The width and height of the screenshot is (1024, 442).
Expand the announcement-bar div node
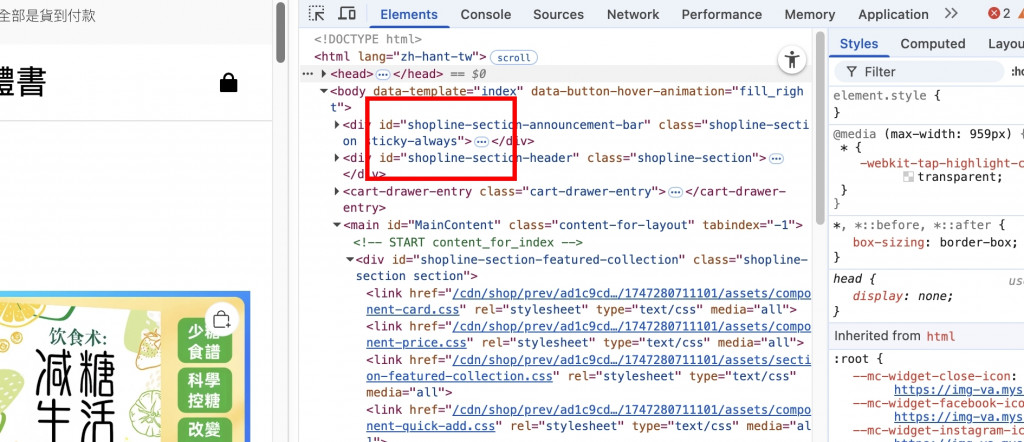click(x=337, y=124)
